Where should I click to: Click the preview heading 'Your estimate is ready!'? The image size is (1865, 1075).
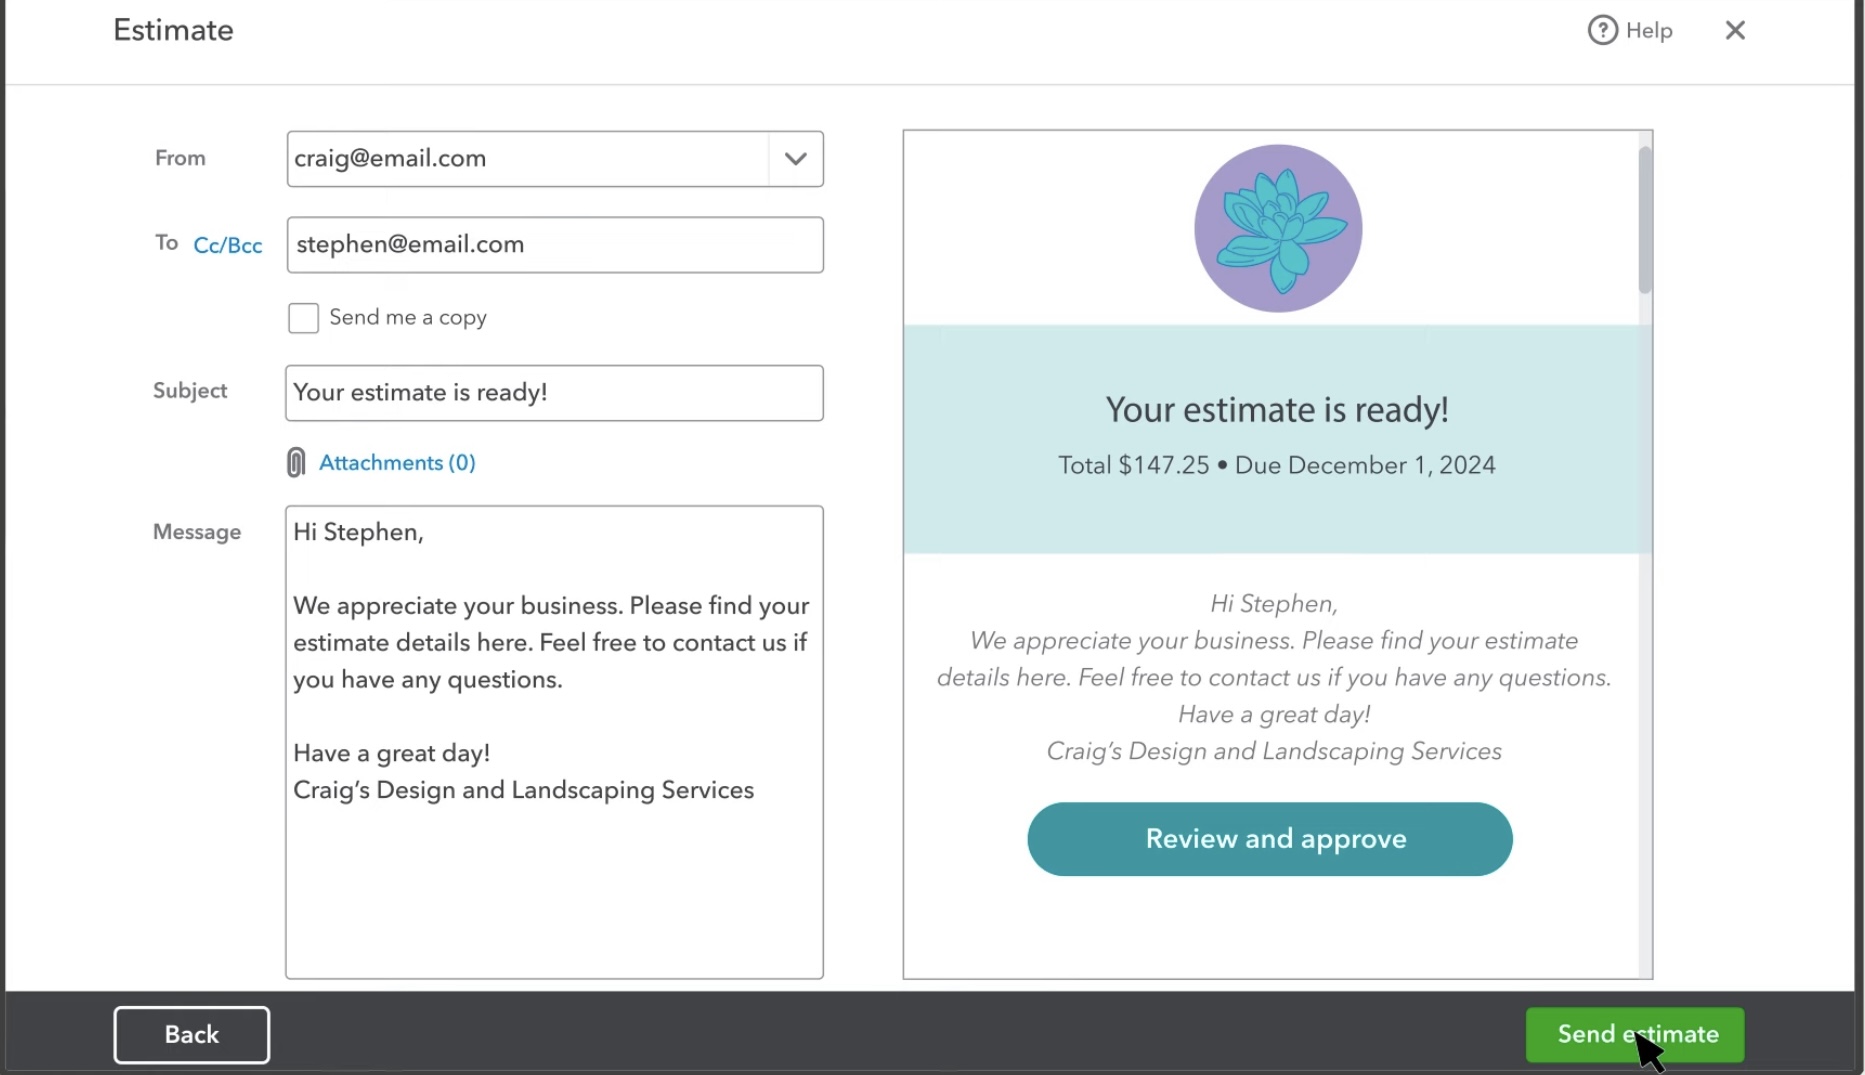pos(1276,410)
